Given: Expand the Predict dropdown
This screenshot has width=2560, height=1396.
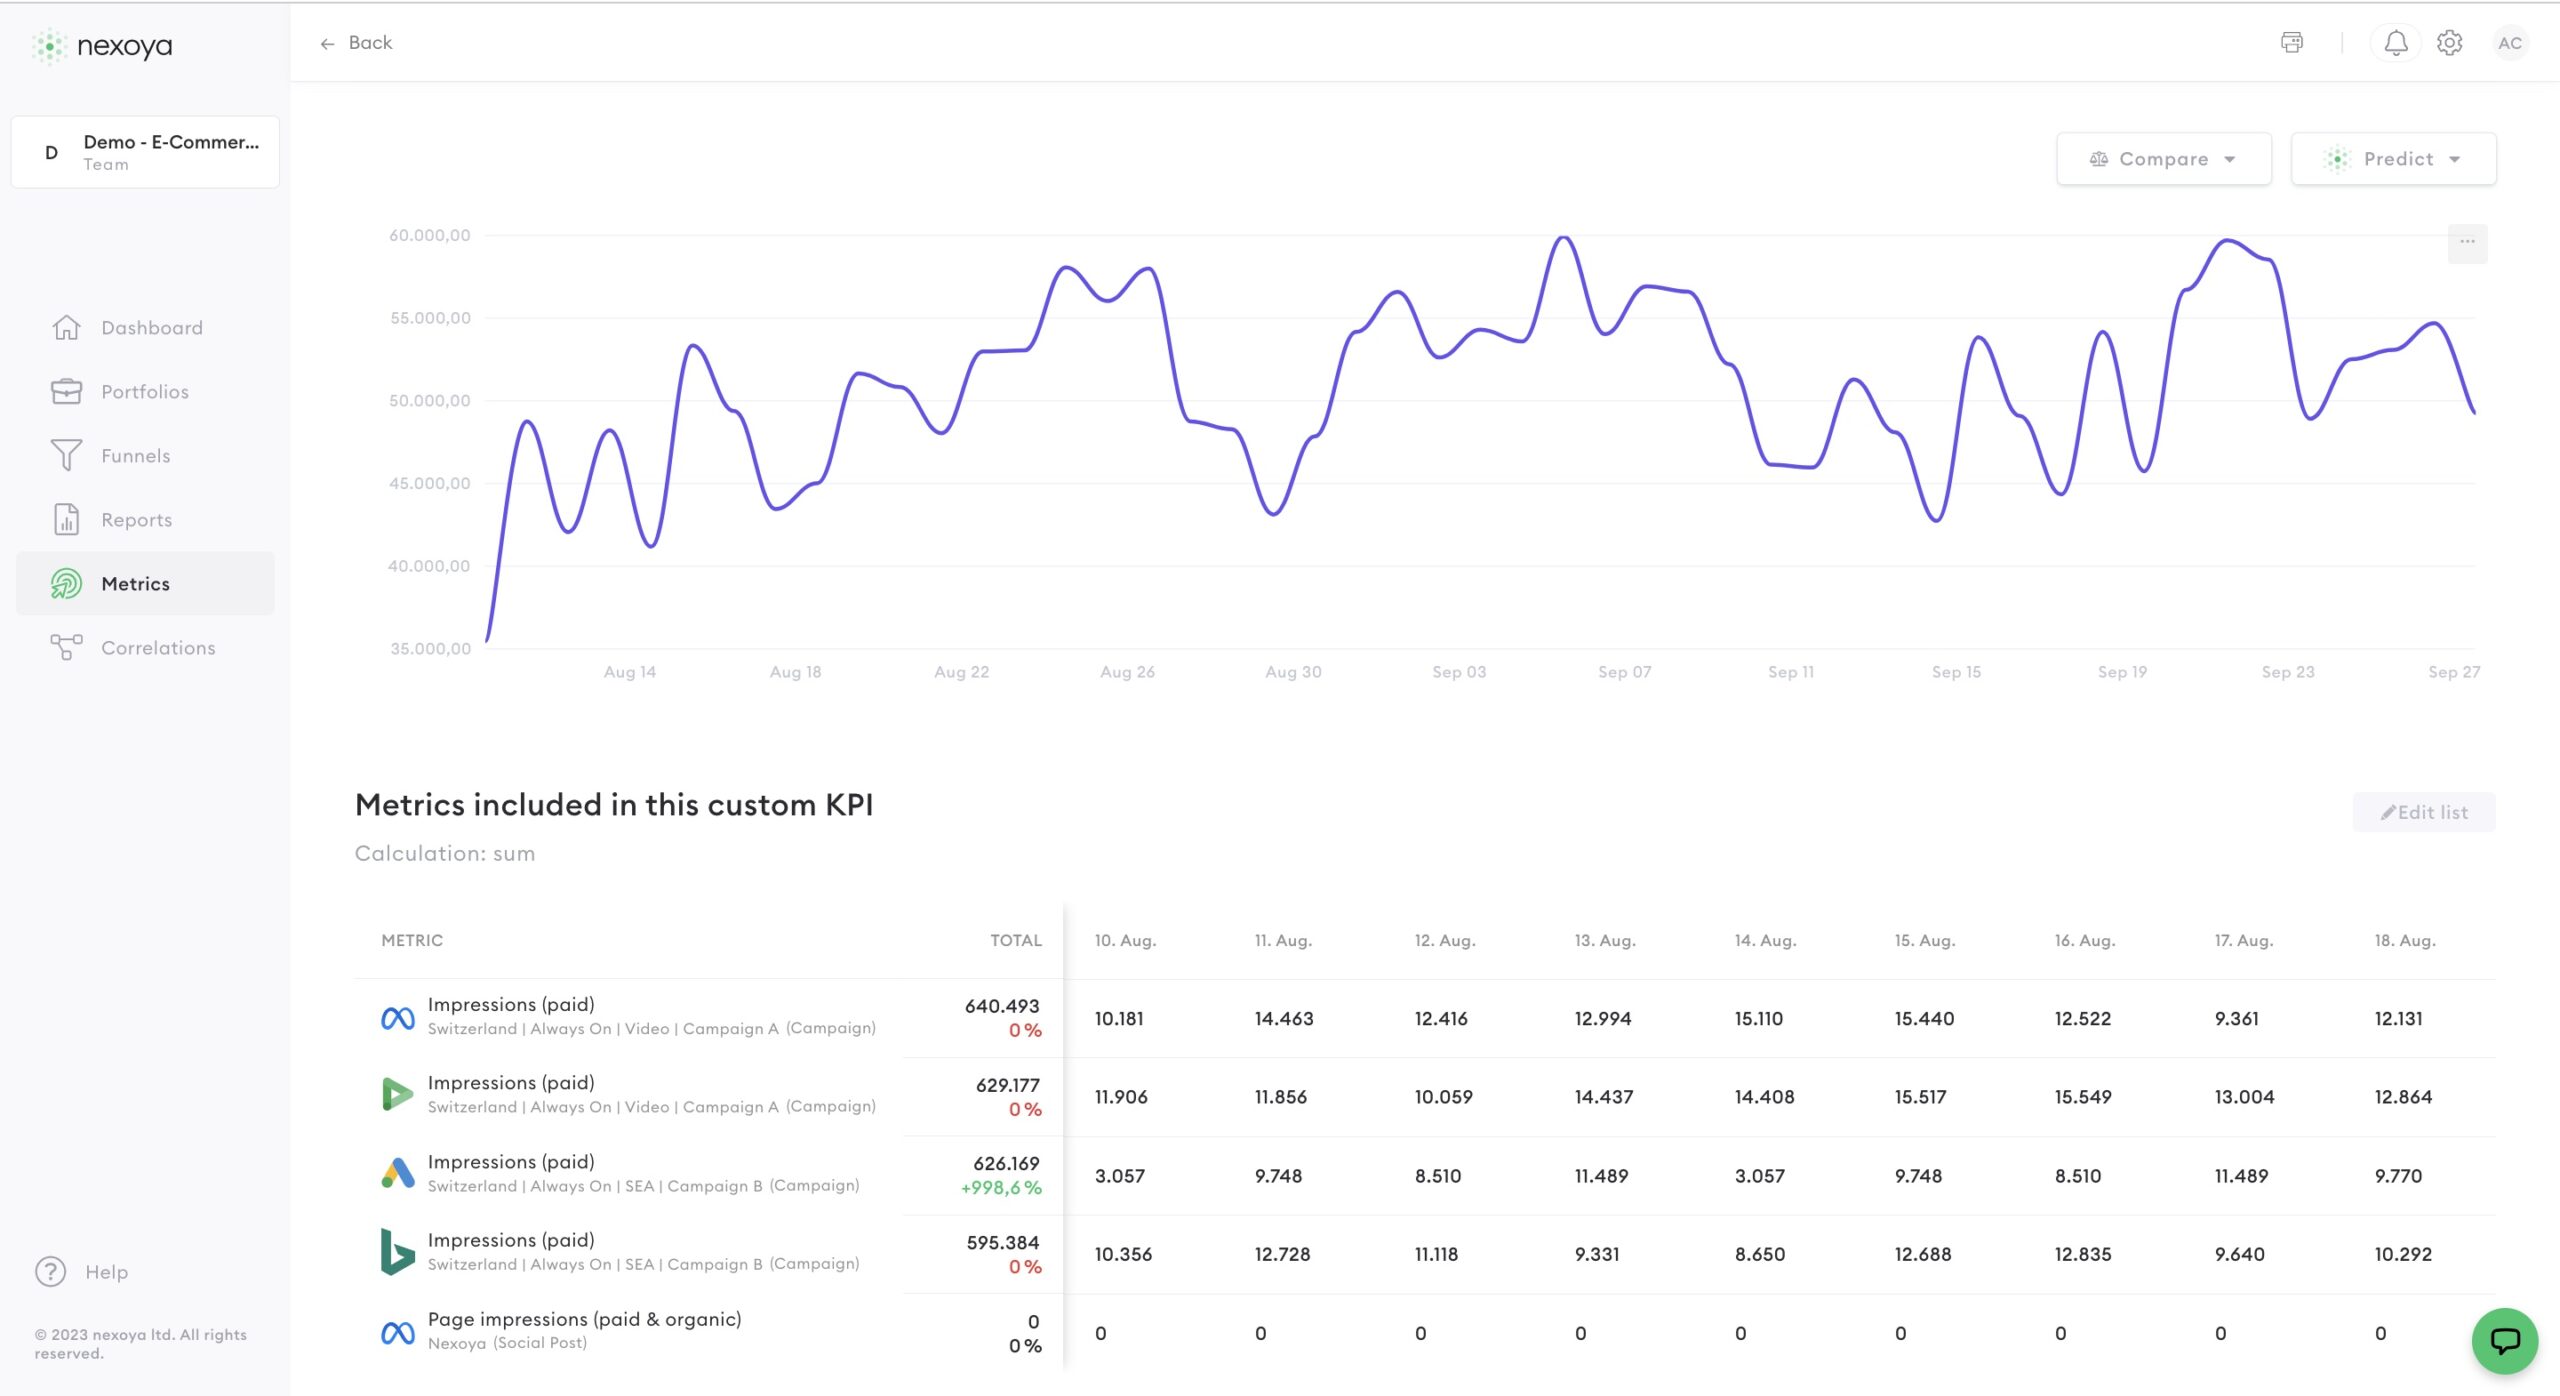Looking at the screenshot, I should [2393, 159].
